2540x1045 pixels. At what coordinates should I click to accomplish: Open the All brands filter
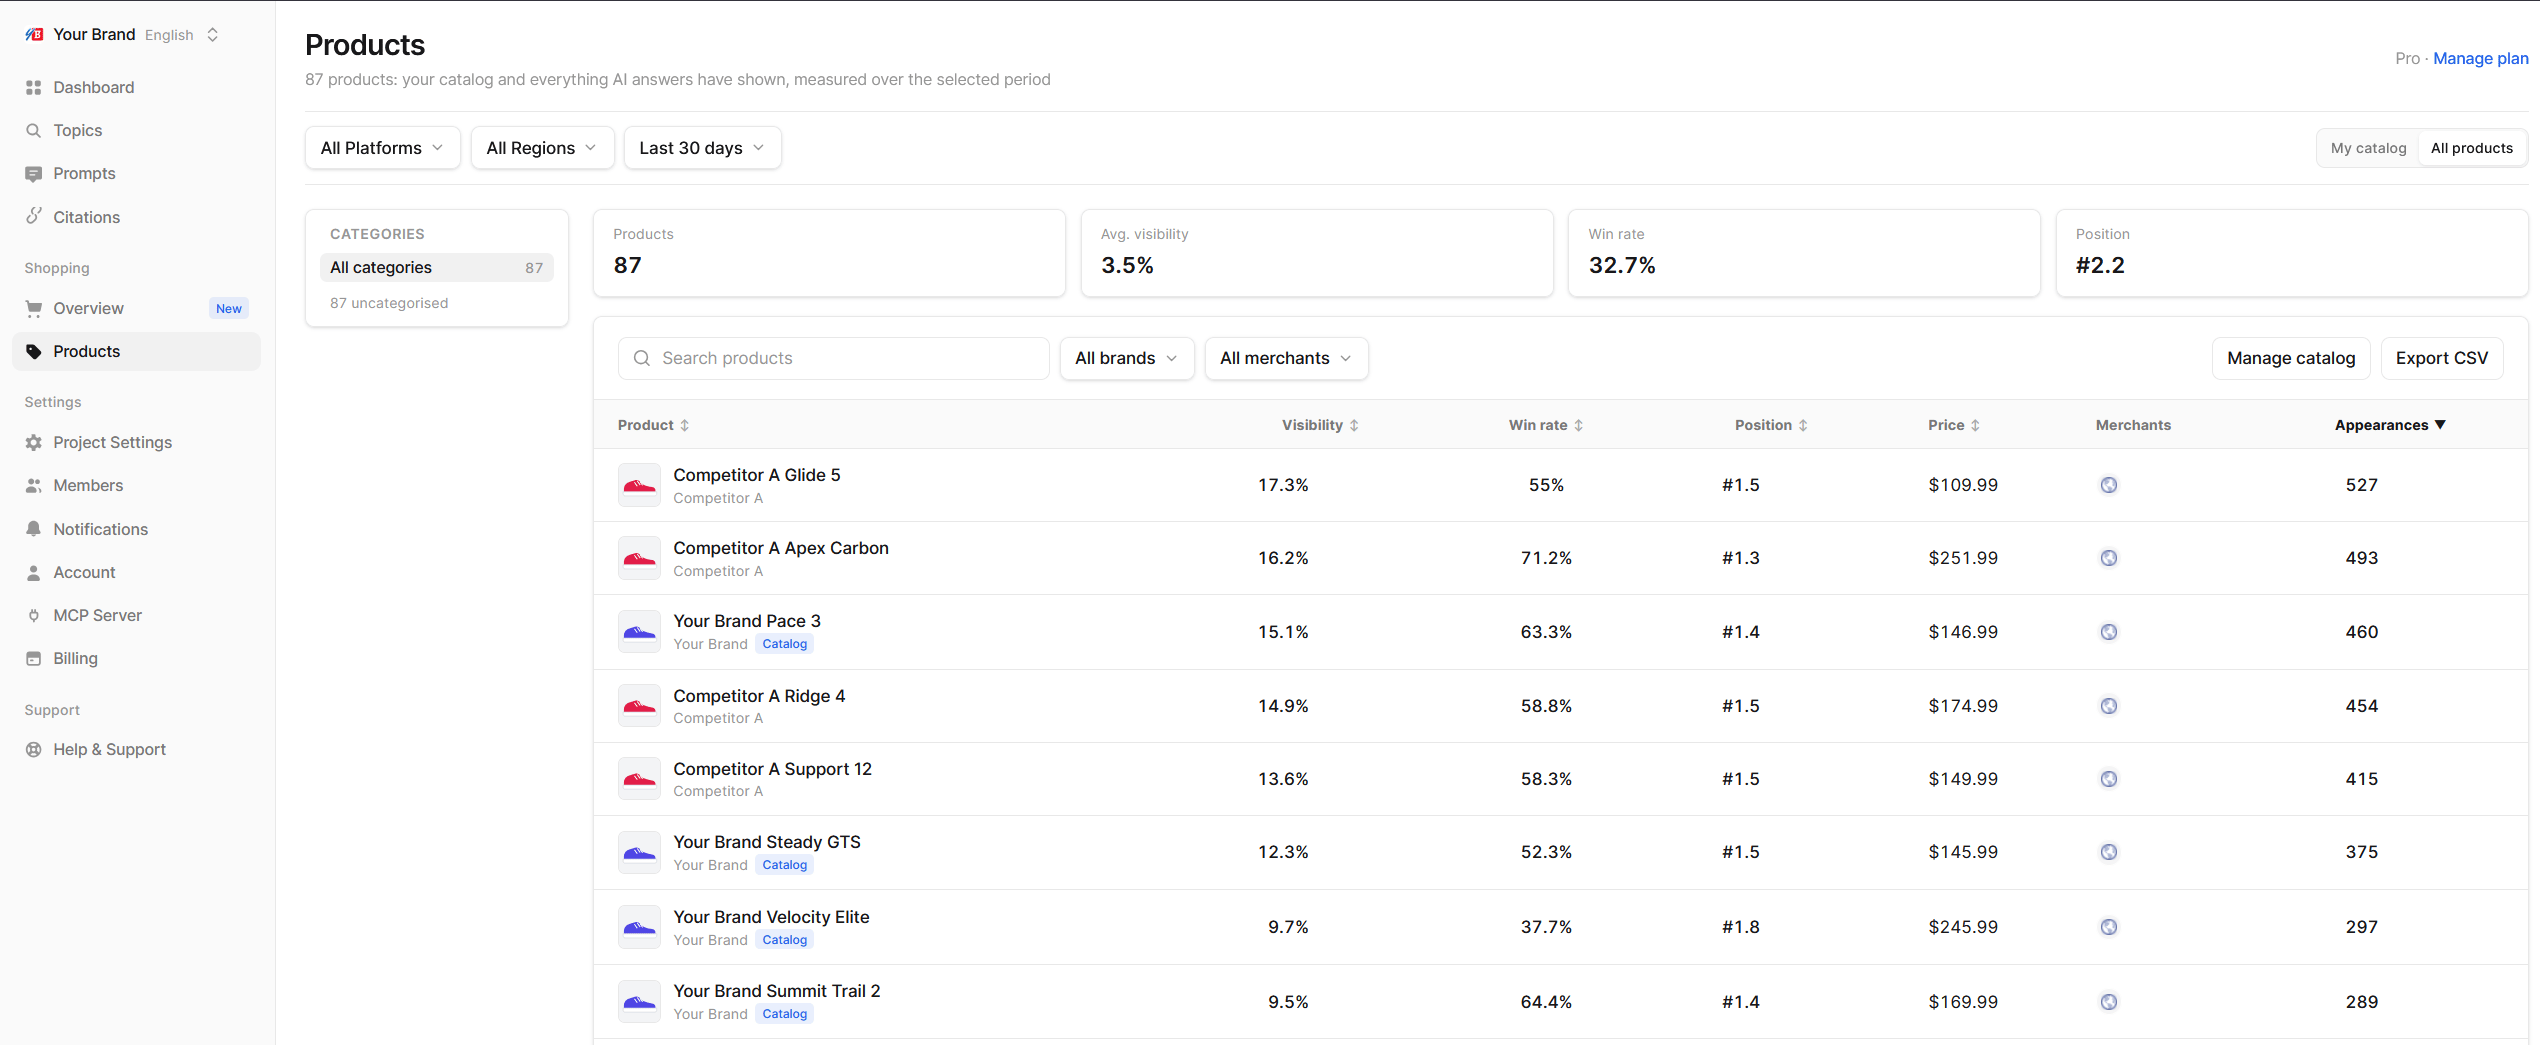coord(1127,358)
